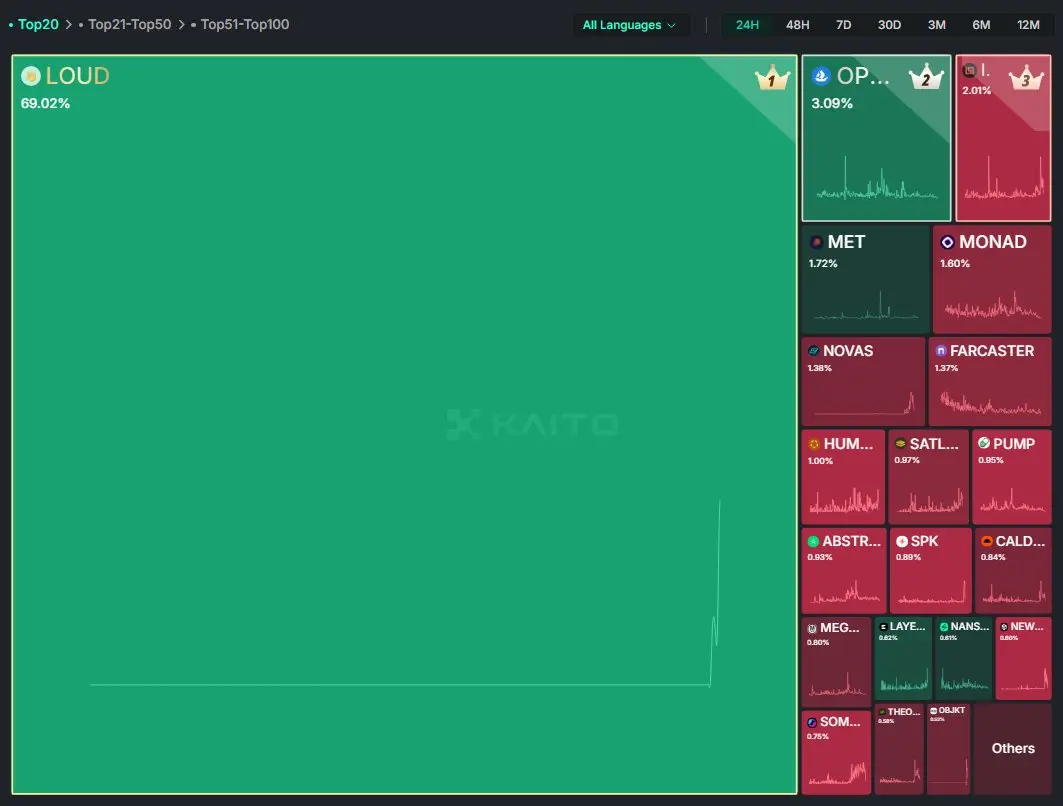The width and height of the screenshot is (1063, 806).
Task: Click the PUMP tile name
Action: pyautogui.click(x=1014, y=444)
